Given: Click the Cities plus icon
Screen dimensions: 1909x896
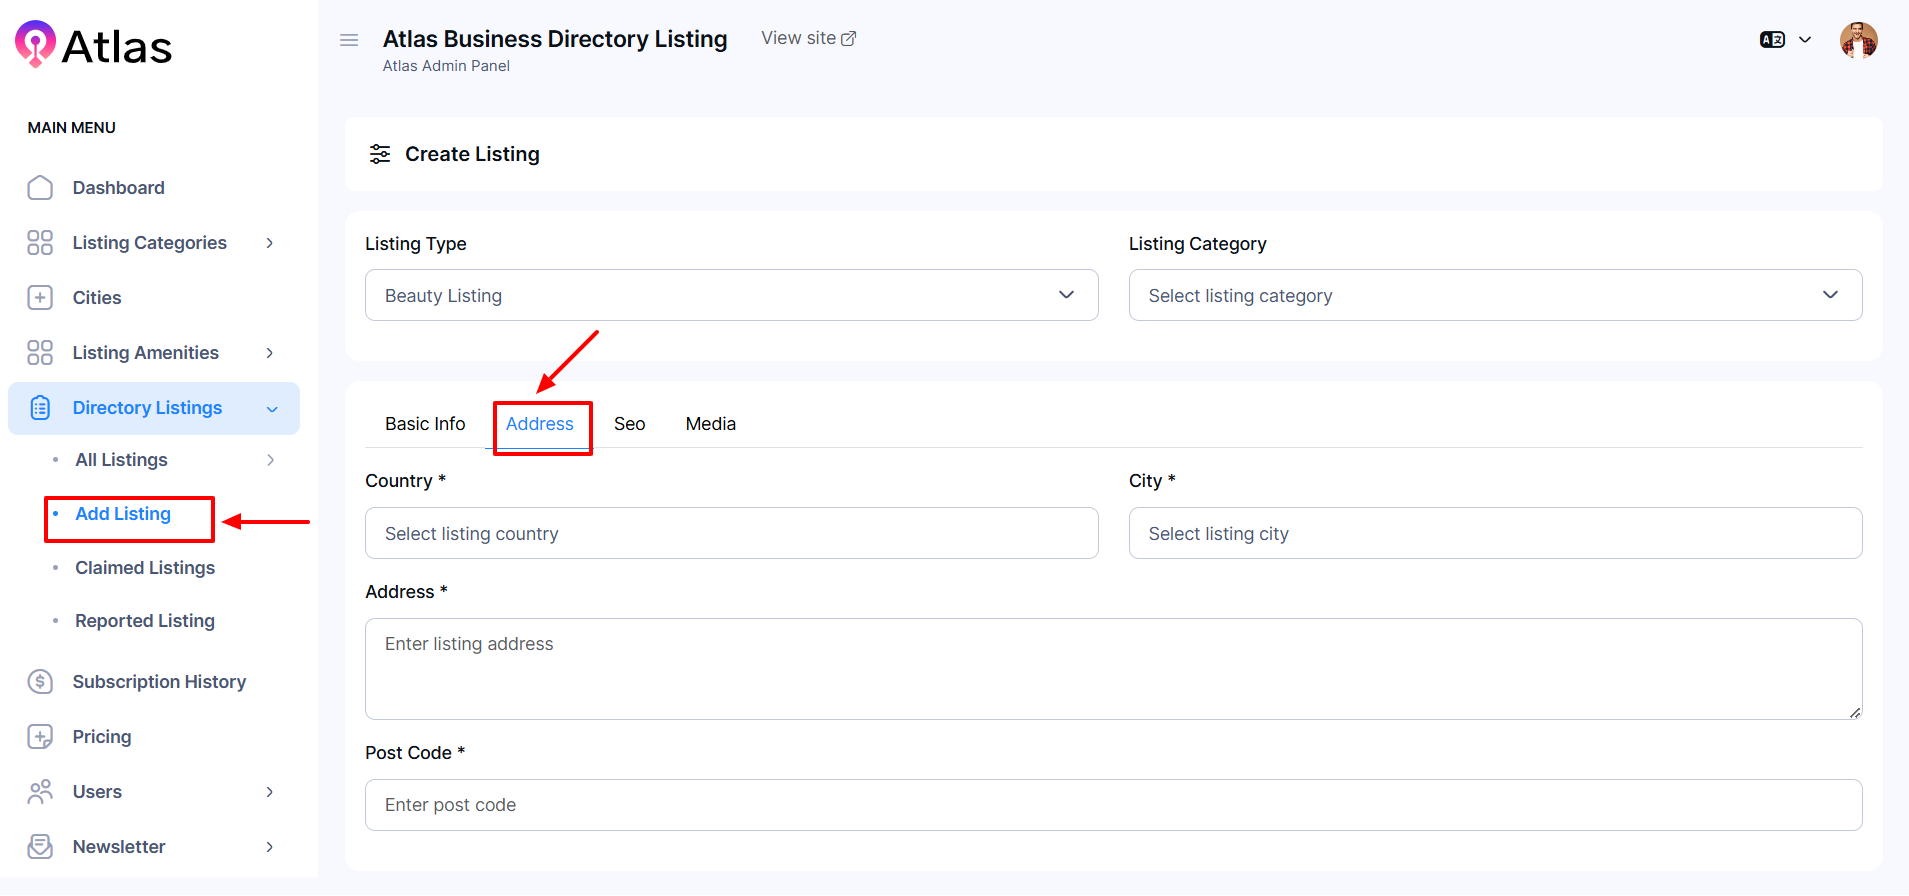Looking at the screenshot, I should 40,298.
